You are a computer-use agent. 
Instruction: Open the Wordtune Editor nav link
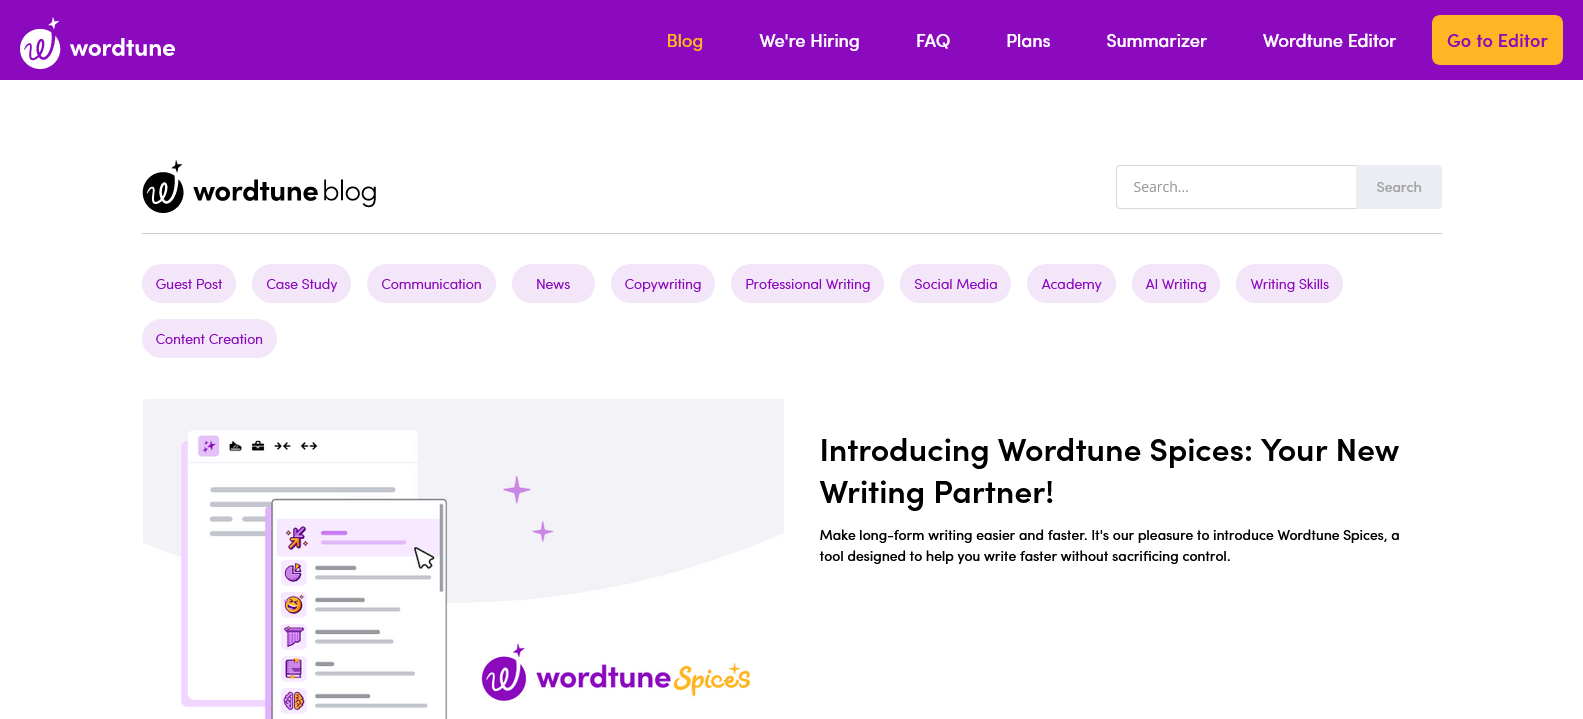coord(1329,41)
